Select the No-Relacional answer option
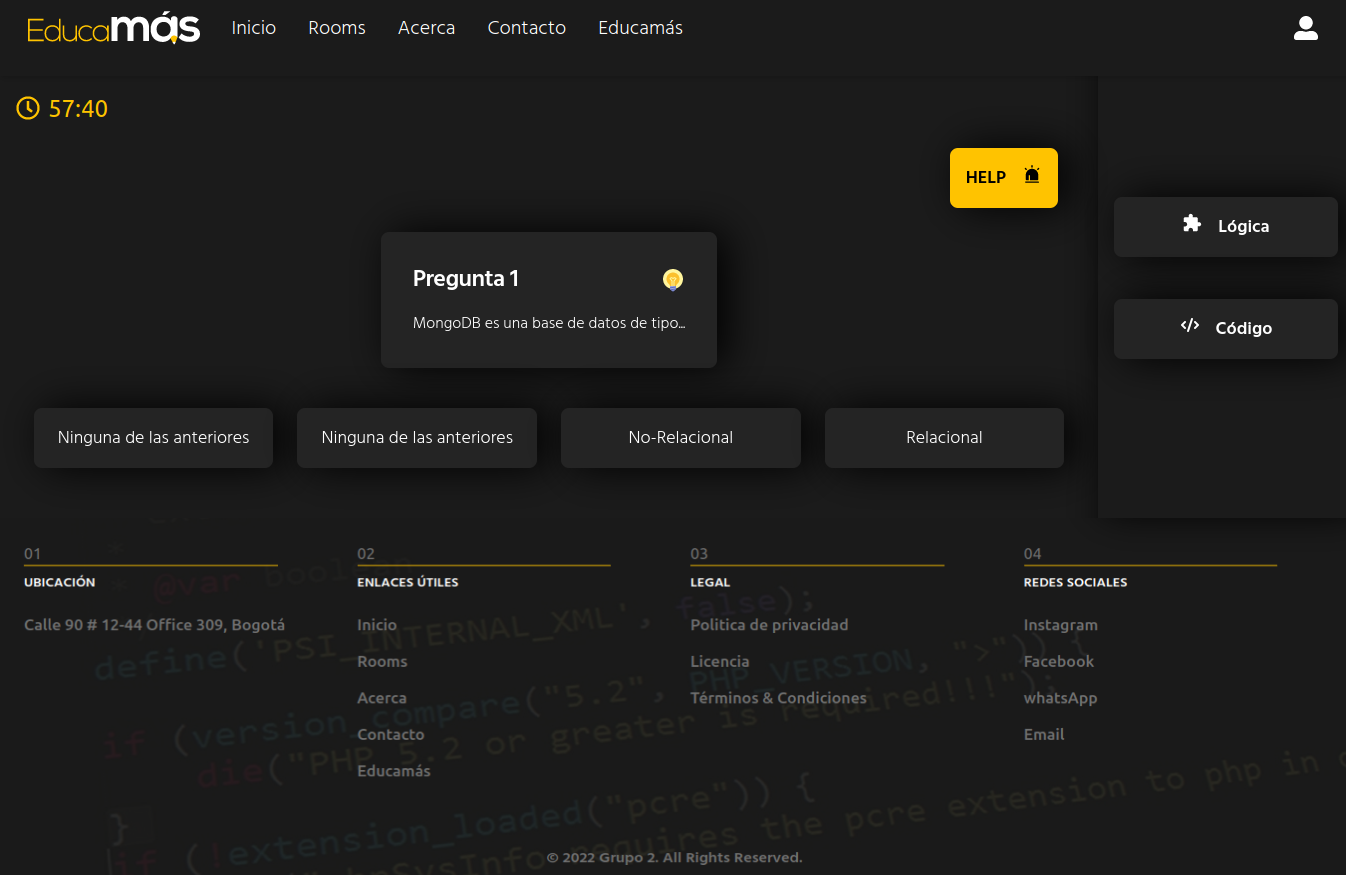Screen dimensions: 1346x875 [680, 437]
